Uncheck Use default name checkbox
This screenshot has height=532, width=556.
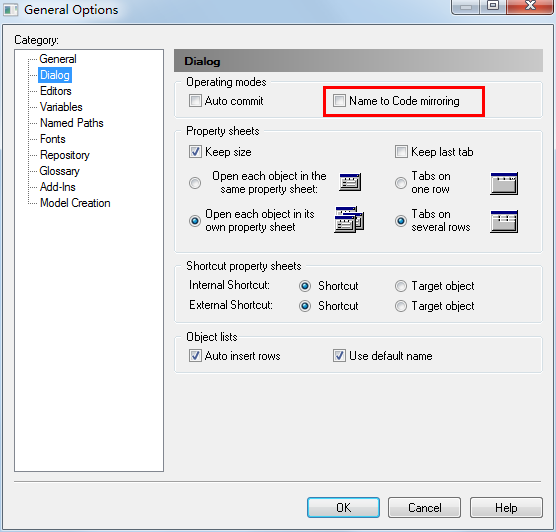click(x=339, y=356)
